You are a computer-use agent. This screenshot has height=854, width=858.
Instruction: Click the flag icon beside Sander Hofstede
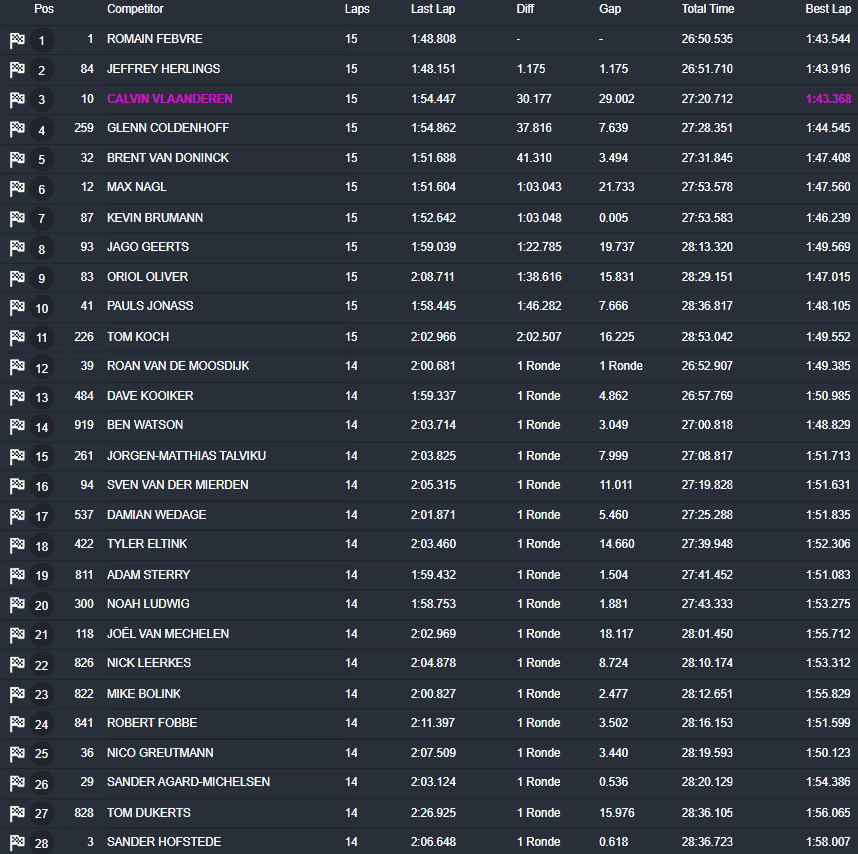pyautogui.click(x=15, y=841)
